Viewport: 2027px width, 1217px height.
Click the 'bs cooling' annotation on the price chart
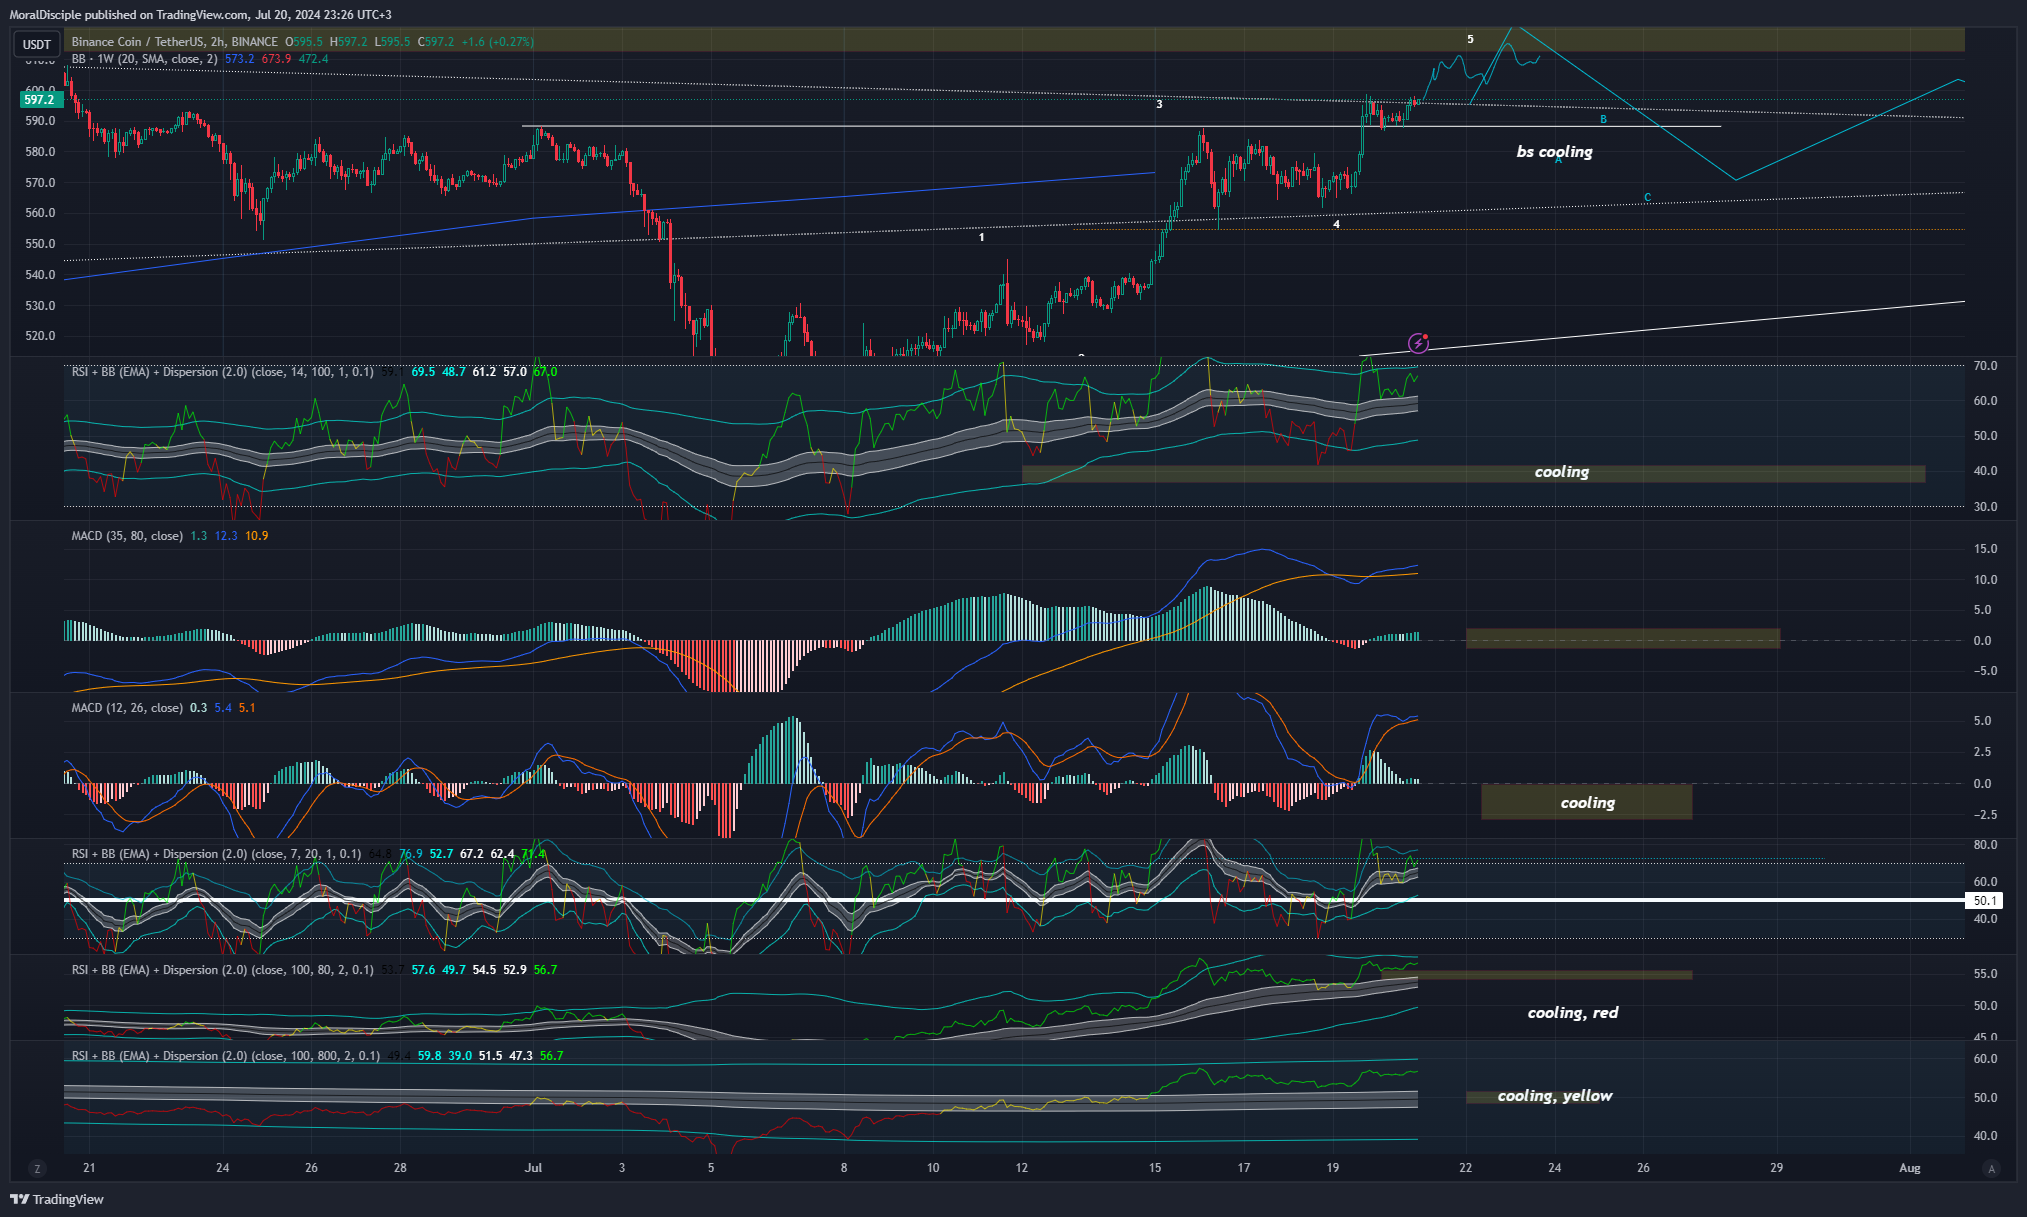[1554, 152]
